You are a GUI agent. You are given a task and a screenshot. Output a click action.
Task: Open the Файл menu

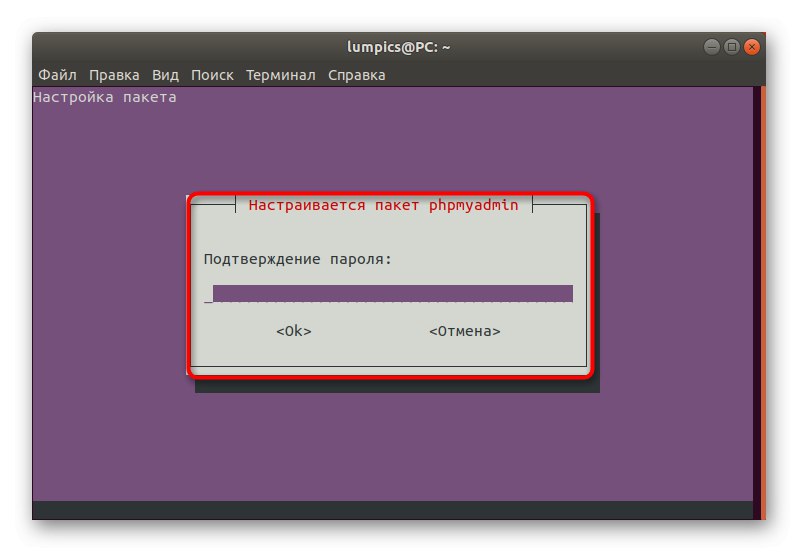tap(57, 75)
